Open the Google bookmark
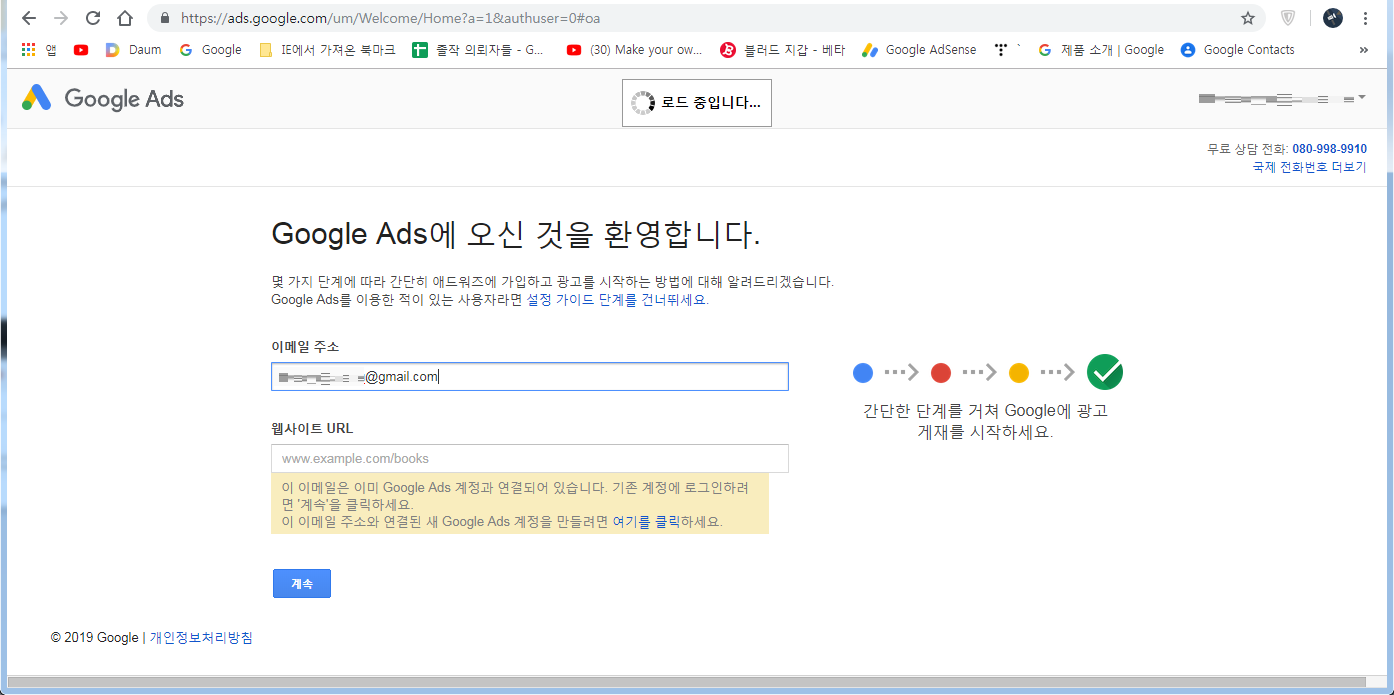This screenshot has height=695, width=1394. (210, 50)
